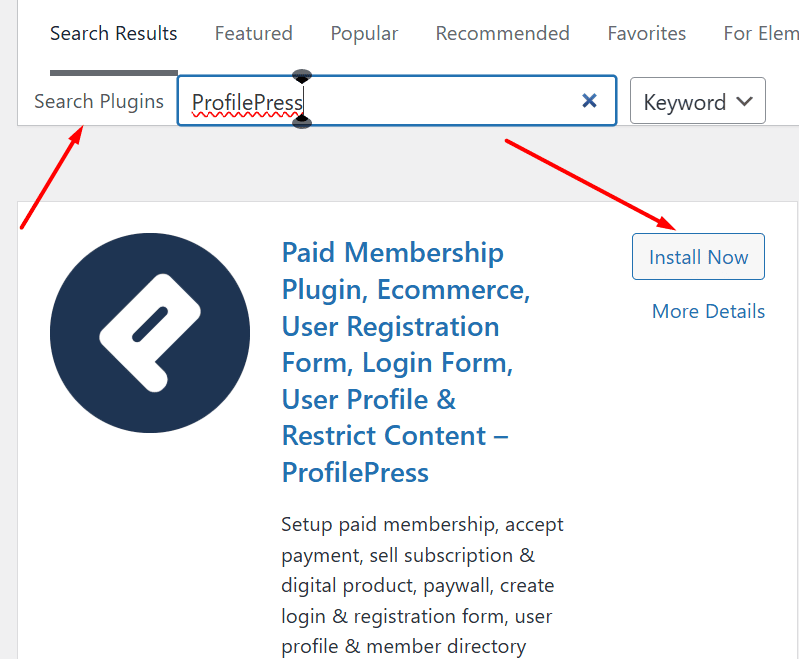Click the typed ProfilePress text in search box
The height and width of the screenshot is (659, 799).
(246, 102)
